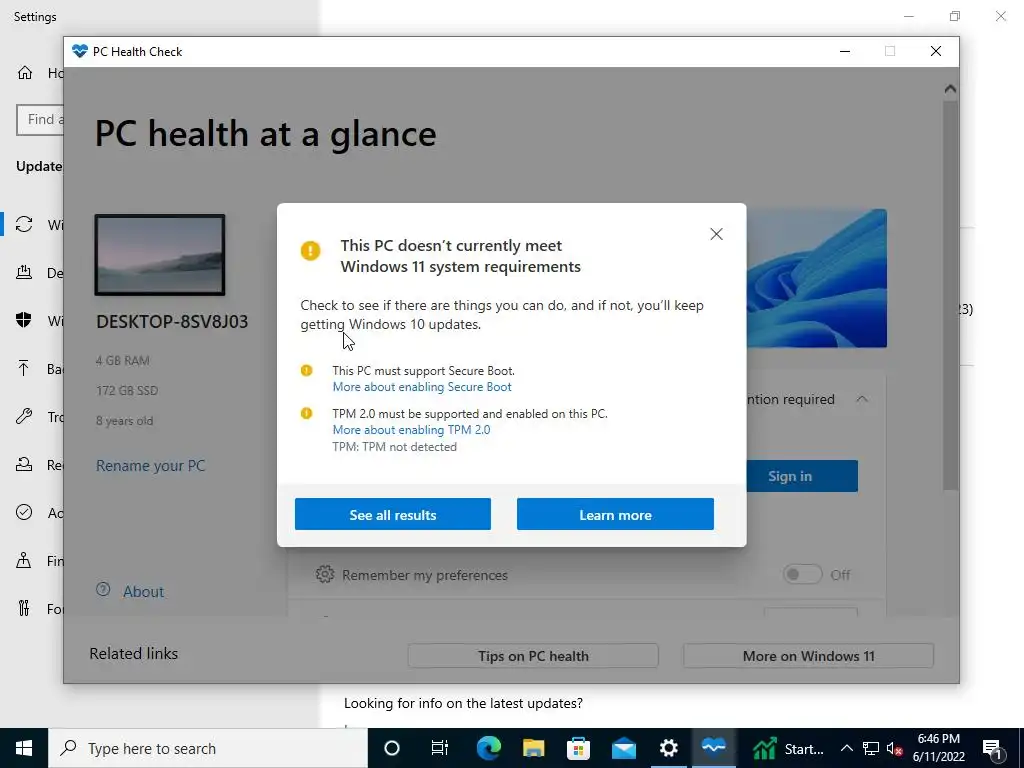Image resolution: width=1024 pixels, height=768 pixels.
Task: Click the network tray icon
Action: click(x=871, y=748)
